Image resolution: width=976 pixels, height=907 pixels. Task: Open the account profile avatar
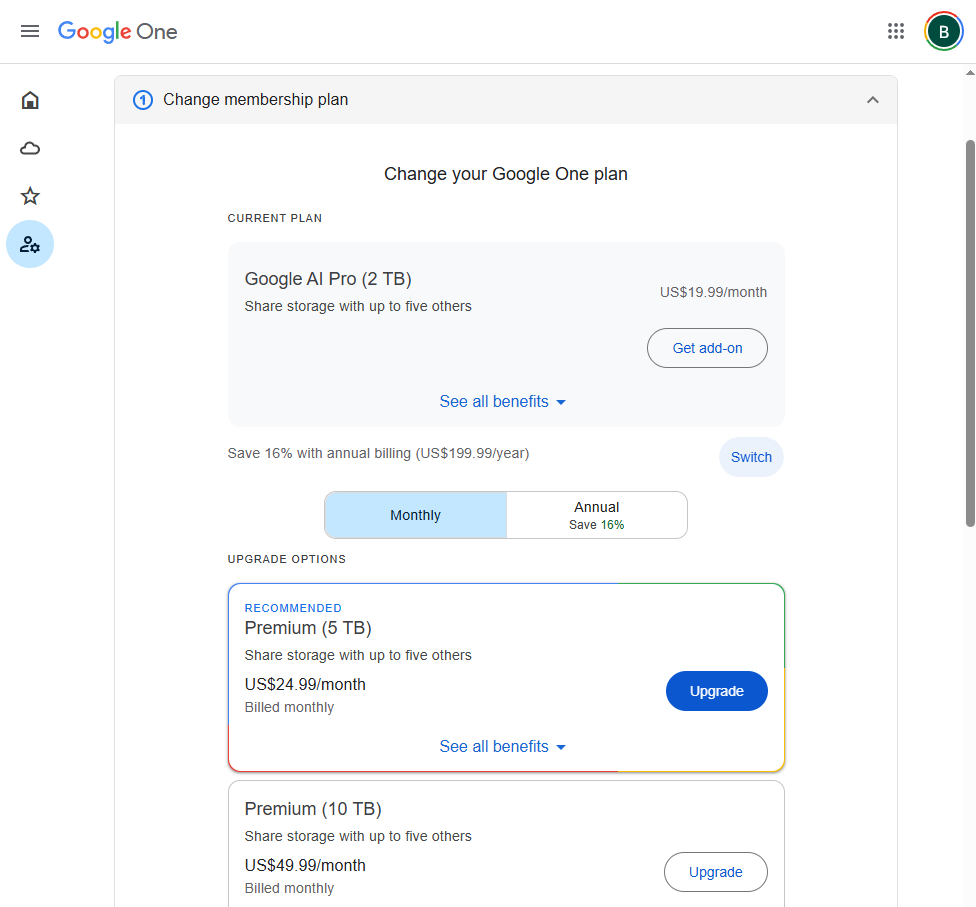[x=943, y=31]
